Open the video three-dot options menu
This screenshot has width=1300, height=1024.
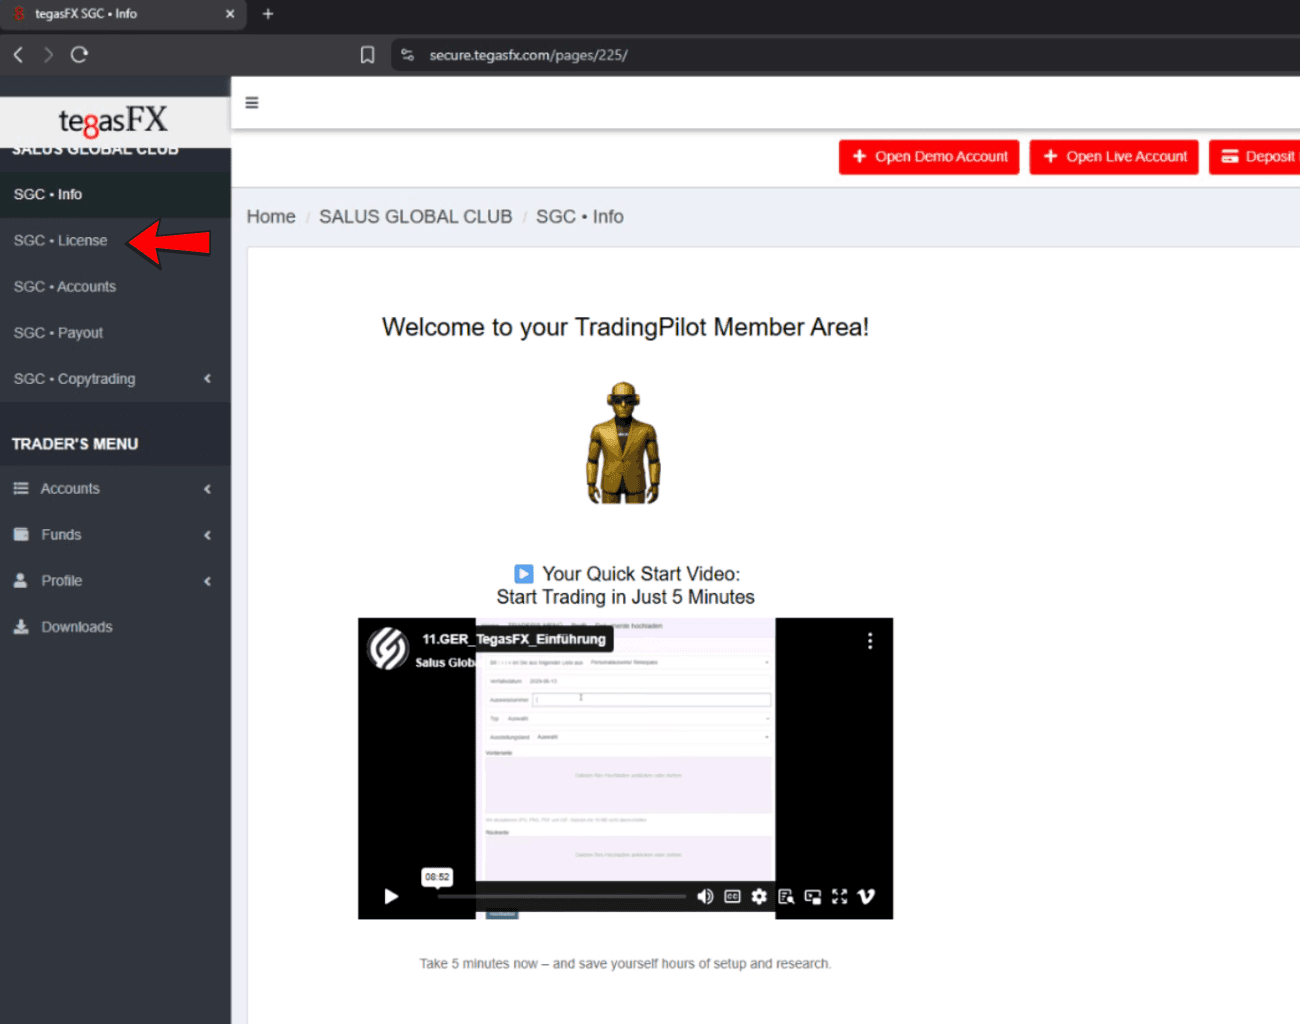pos(870,641)
